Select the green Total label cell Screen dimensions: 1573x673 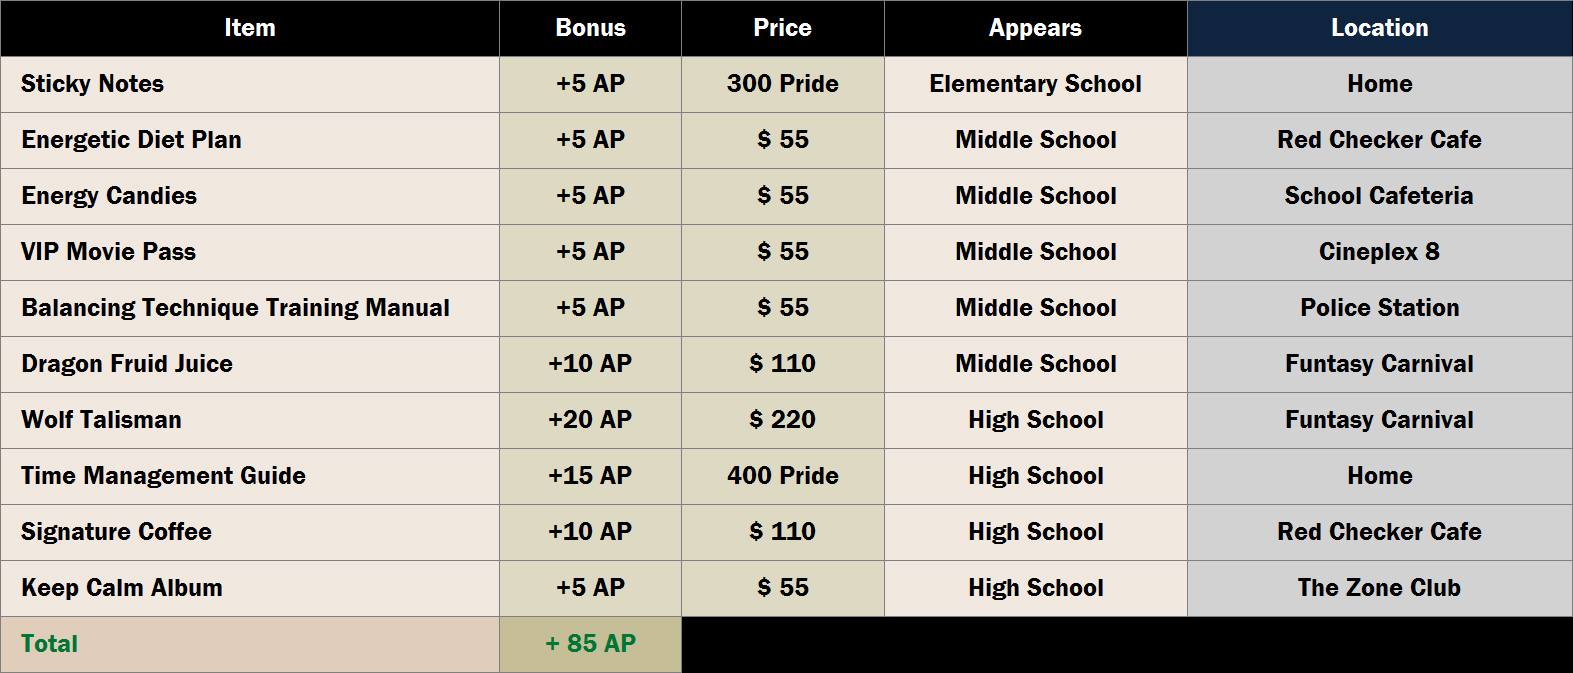pos(50,644)
